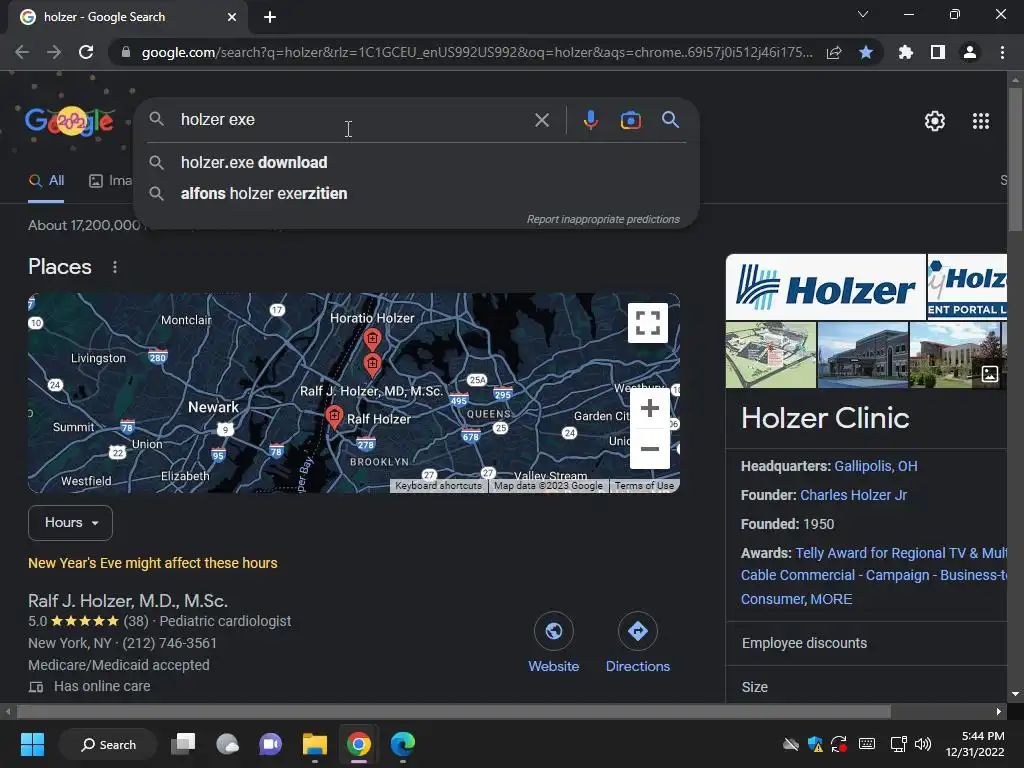
Task: Click the Google doodle logo
Action: [x=69, y=121]
